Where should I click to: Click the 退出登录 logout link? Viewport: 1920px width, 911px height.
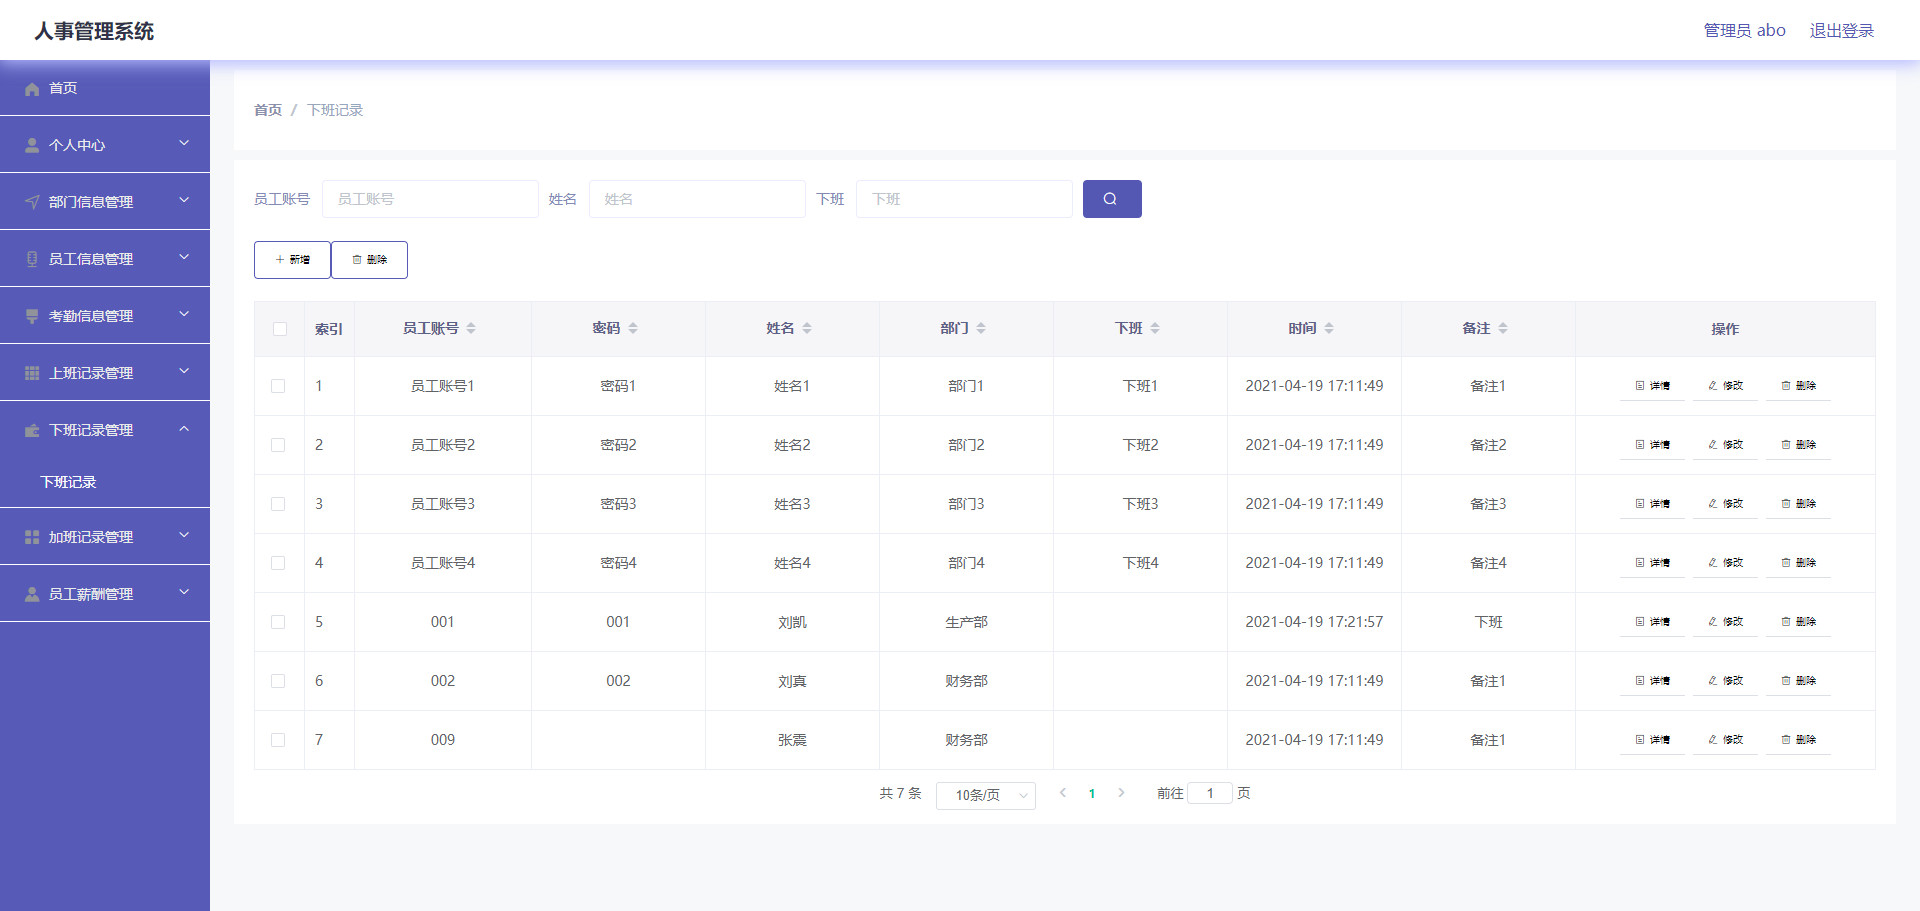pyautogui.click(x=1842, y=31)
